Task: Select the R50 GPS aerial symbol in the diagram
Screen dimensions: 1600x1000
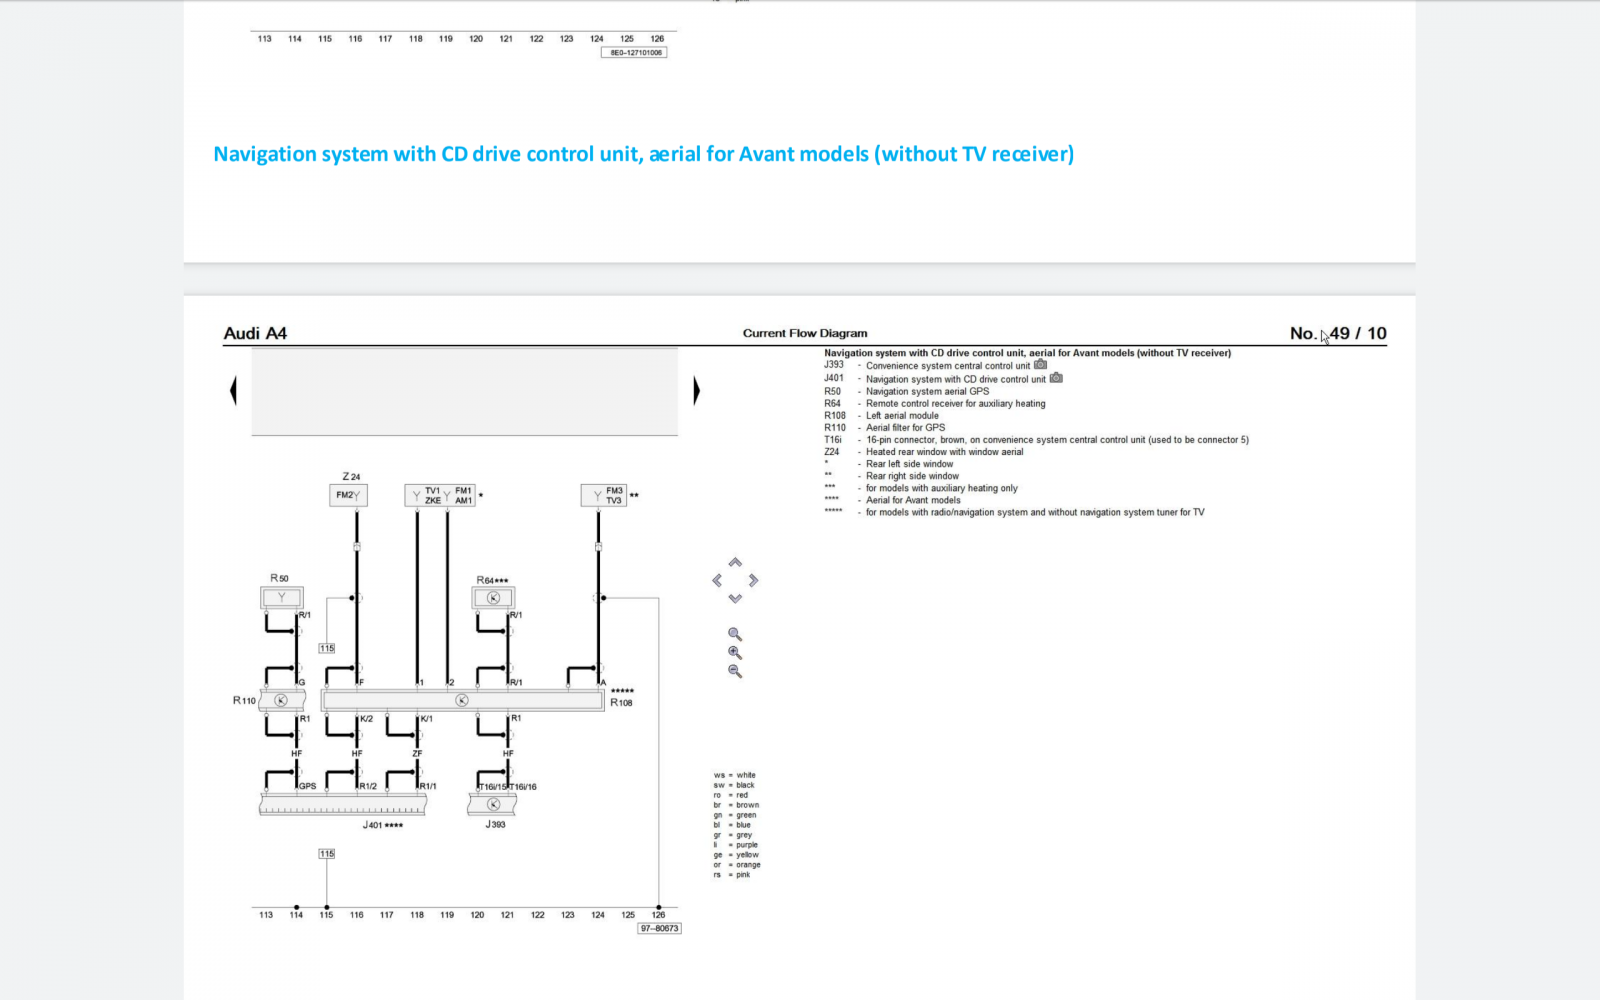Action: pyautogui.click(x=281, y=598)
